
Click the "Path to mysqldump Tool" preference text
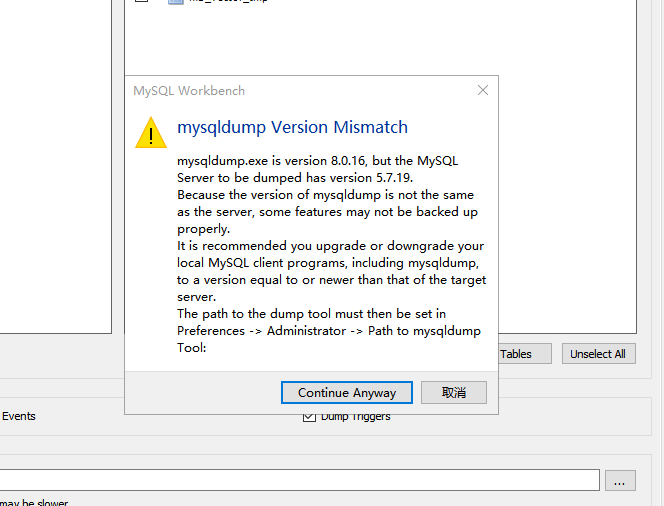click(329, 339)
